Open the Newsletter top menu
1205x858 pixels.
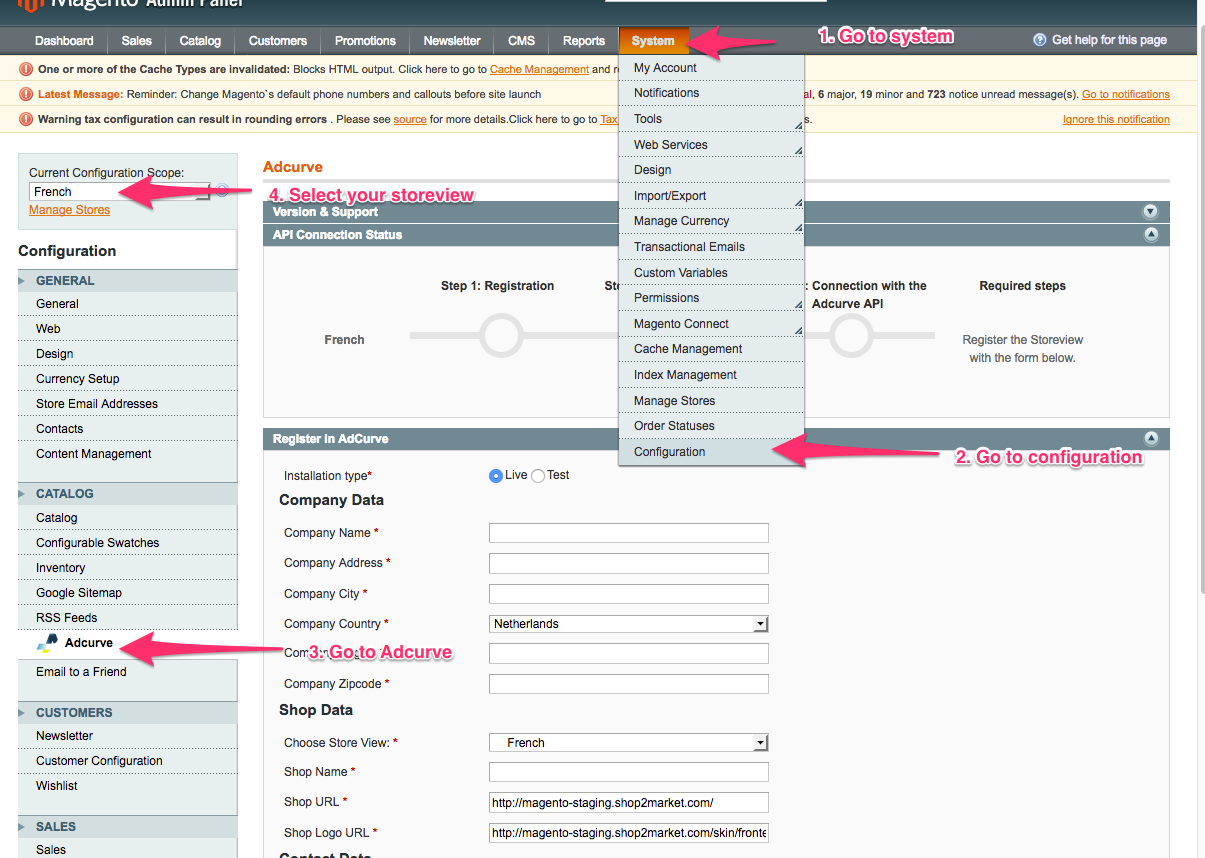[452, 41]
